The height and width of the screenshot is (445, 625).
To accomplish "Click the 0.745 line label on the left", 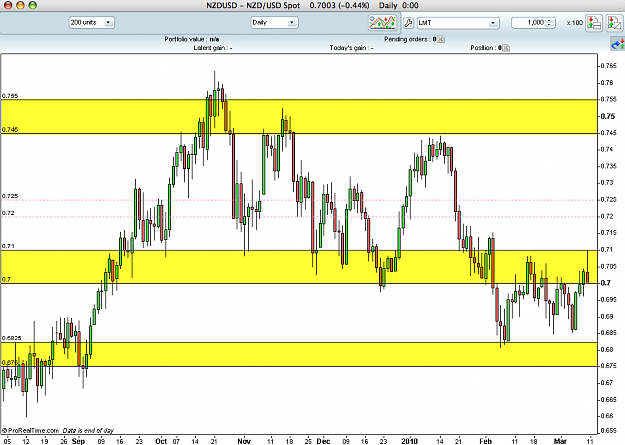I will tap(10, 130).
